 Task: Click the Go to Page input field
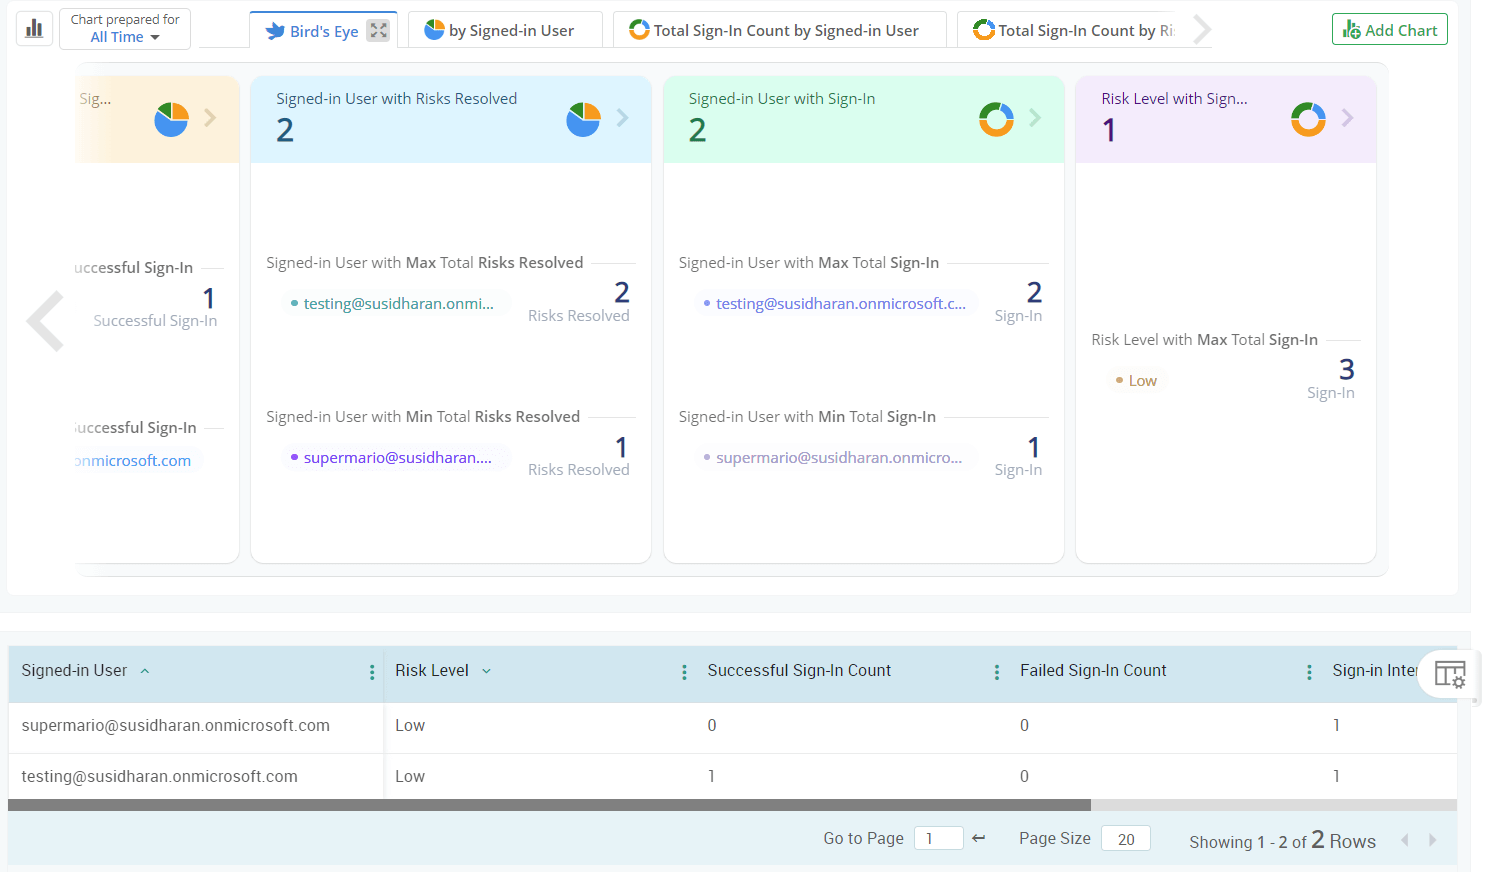pos(938,837)
